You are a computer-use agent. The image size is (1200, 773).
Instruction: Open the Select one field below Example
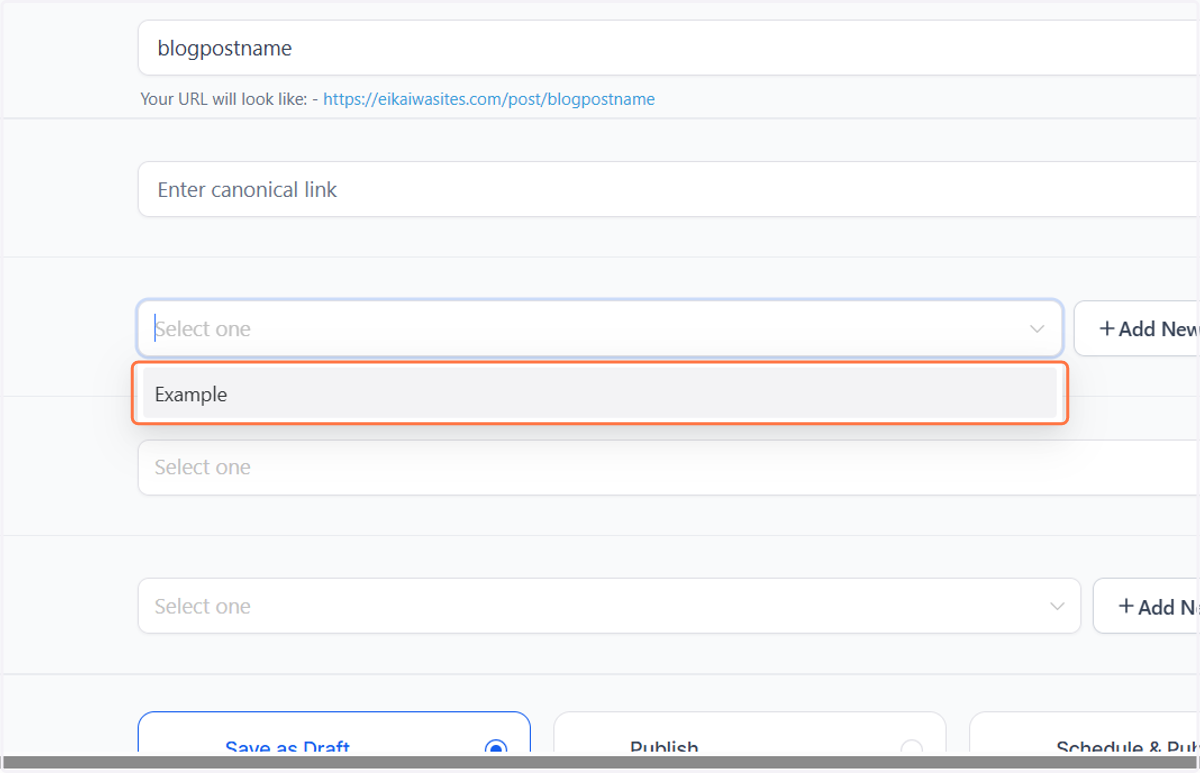click(668, 467)
